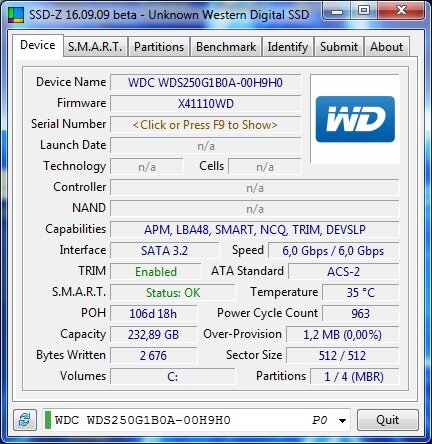
Task: Reveal serial number via 'Click or Press F9 to Show'
Action: click(205, 125)
